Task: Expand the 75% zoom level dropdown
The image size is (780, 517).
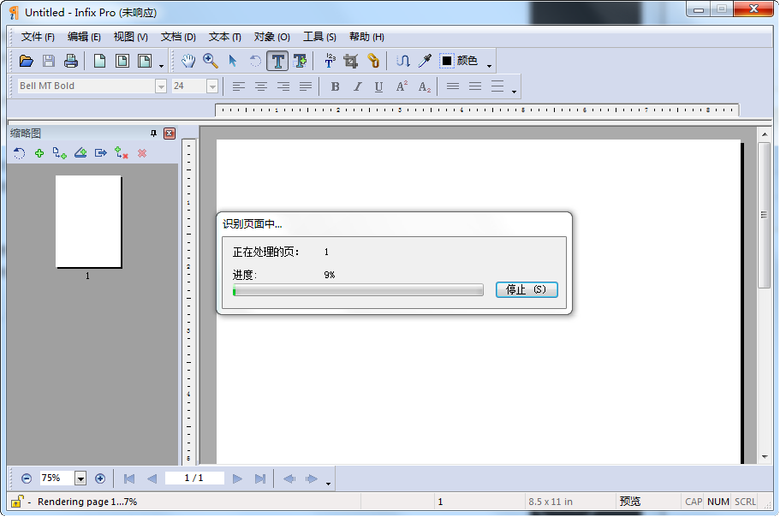Action: pos(81,479)
